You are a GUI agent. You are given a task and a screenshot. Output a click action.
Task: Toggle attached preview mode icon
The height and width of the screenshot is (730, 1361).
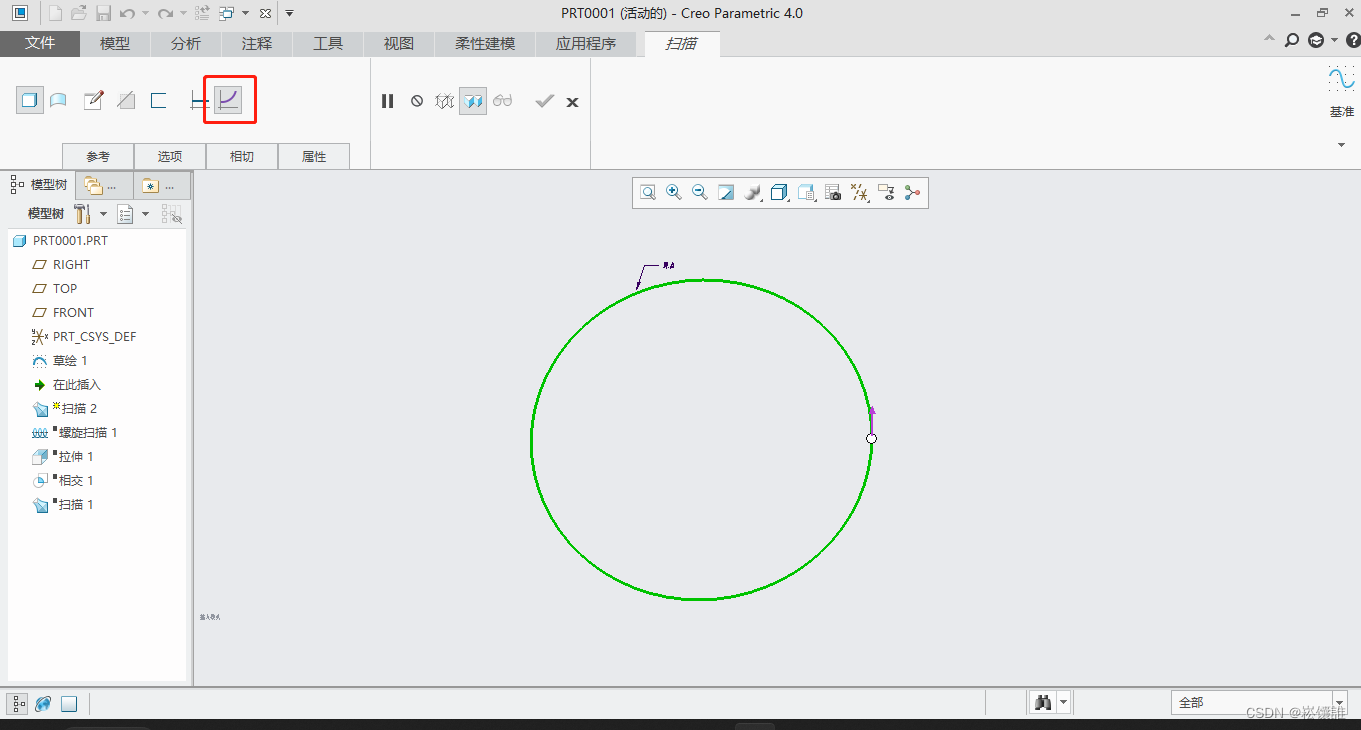[473, 101]
